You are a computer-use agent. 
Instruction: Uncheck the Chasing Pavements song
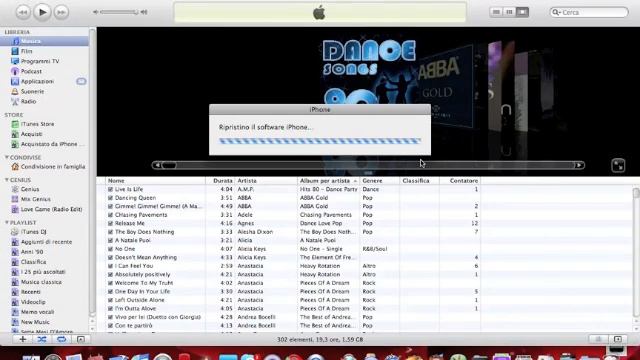tap(110, 215)
